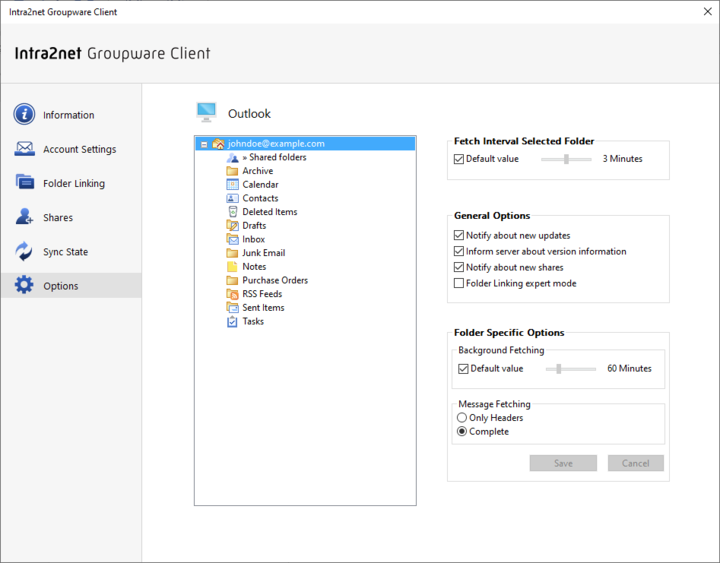Toggle Inform server about version information

459,251
